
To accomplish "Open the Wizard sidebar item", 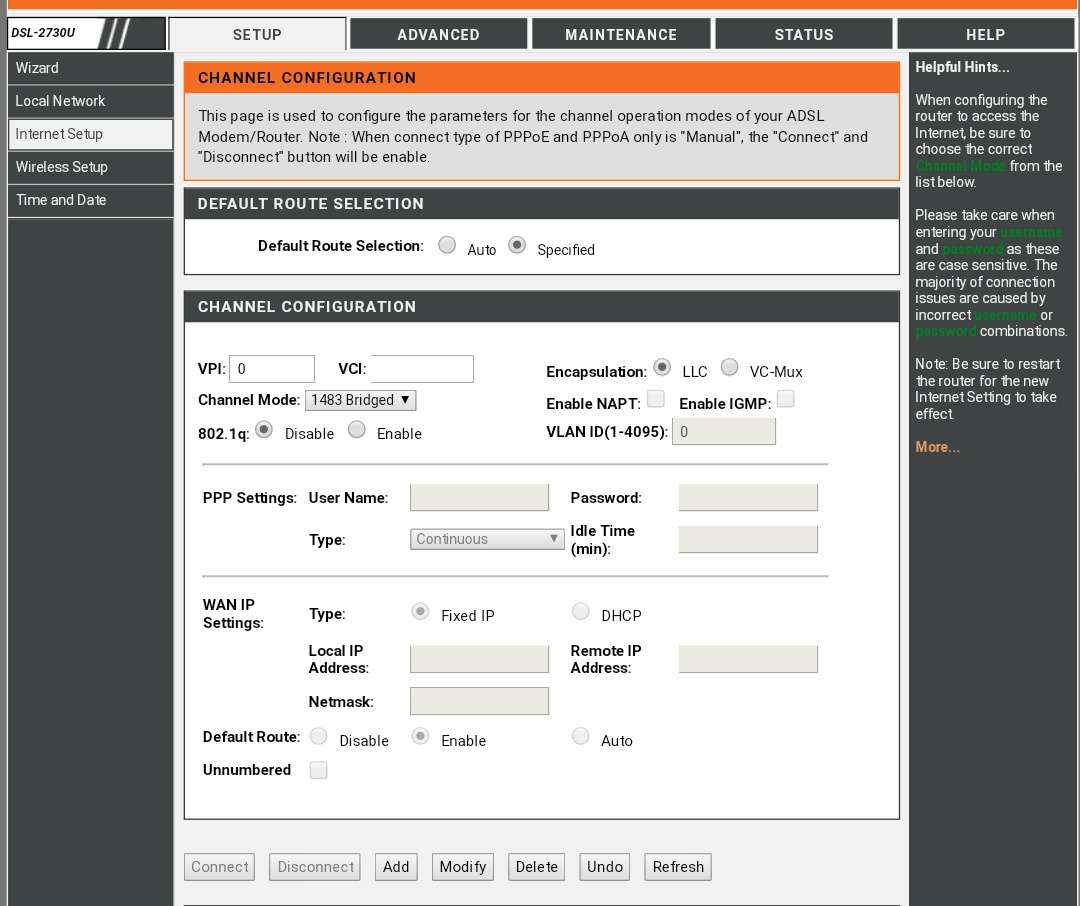I will tap(90, 68).
